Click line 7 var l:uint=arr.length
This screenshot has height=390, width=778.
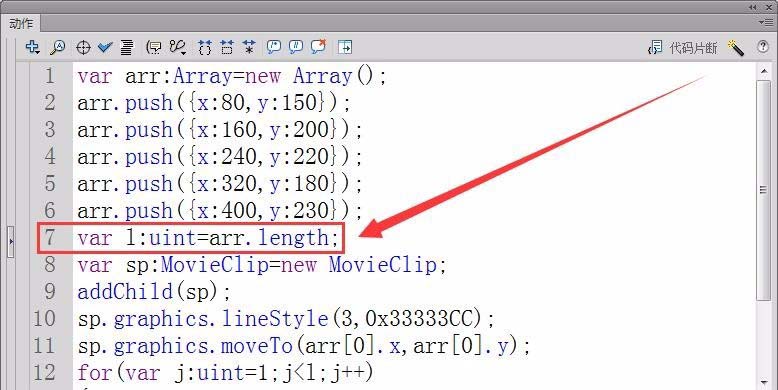click(208, 238)
